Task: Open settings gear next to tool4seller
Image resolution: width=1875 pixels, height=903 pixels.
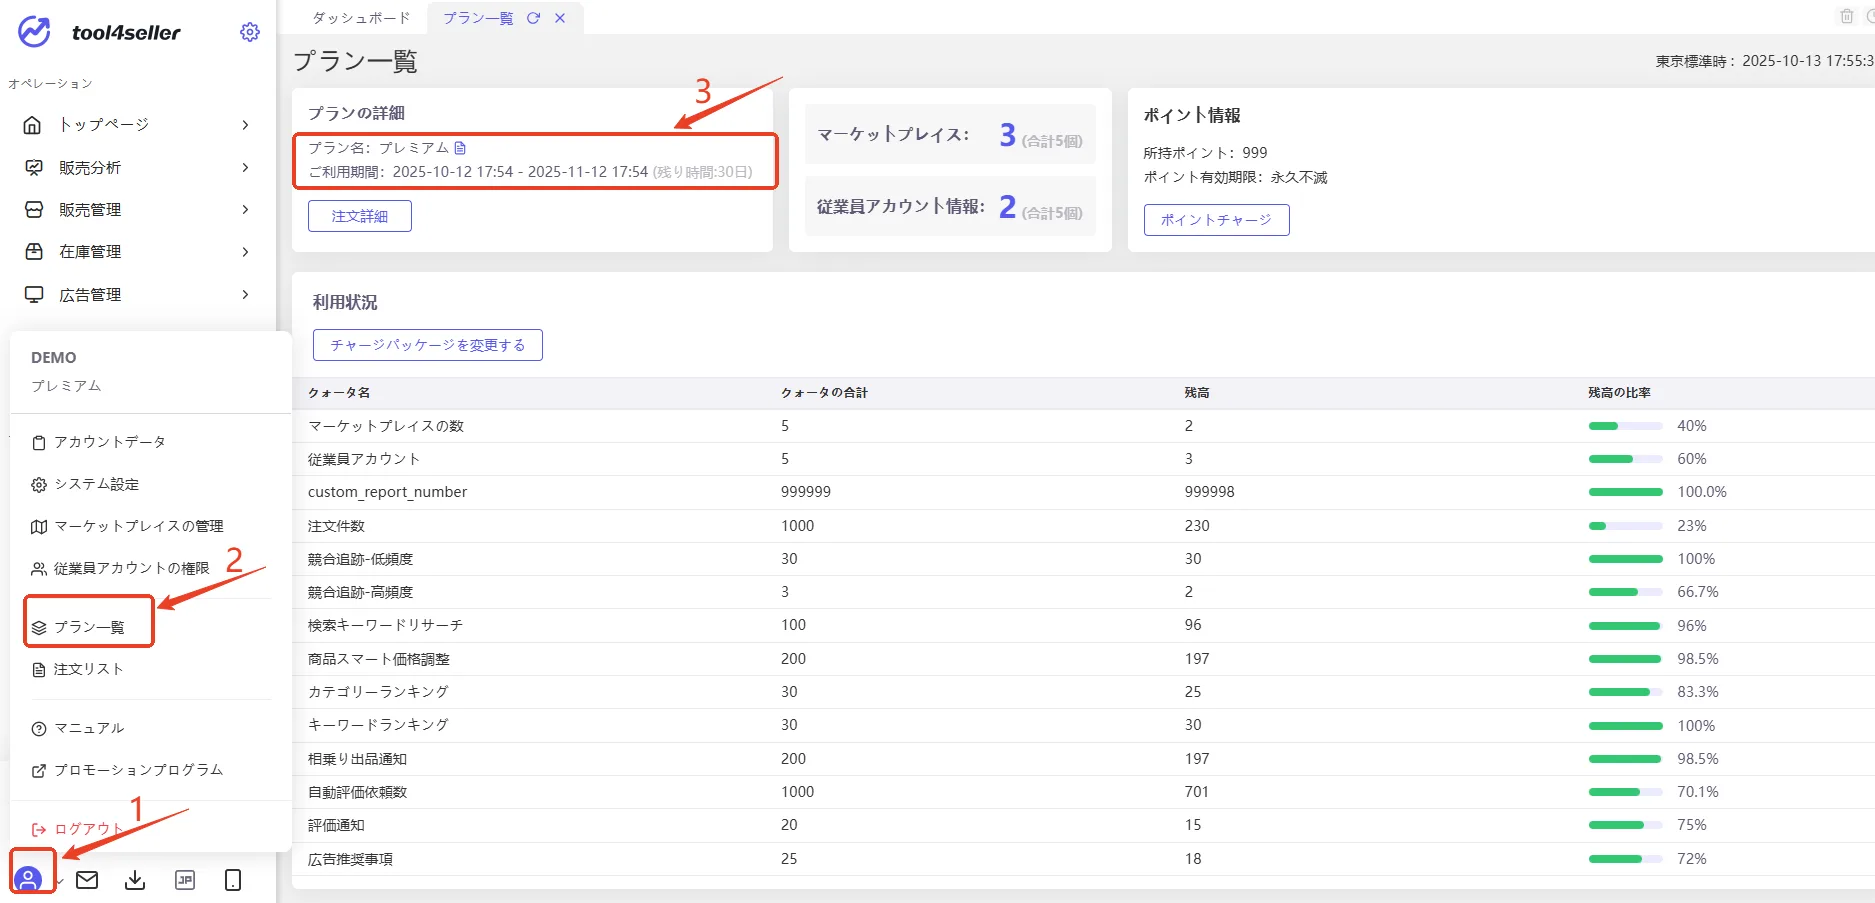Action: click(250, 32)
